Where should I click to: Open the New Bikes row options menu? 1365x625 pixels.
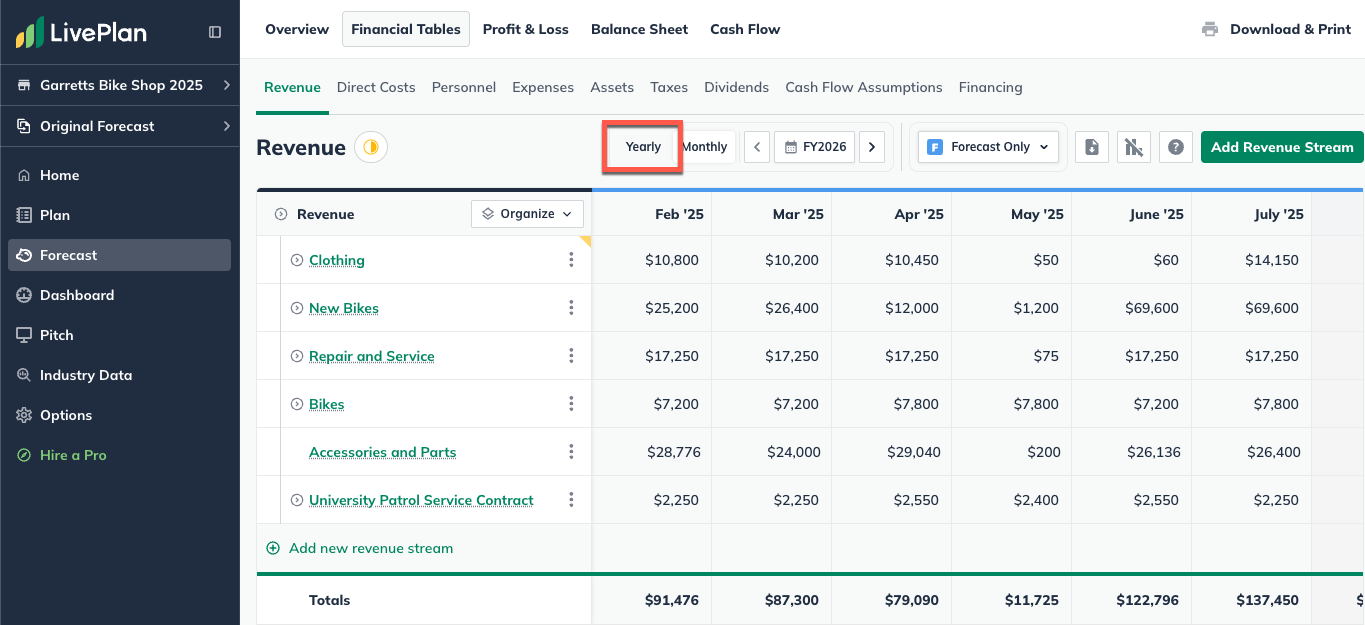pos(571,308)
